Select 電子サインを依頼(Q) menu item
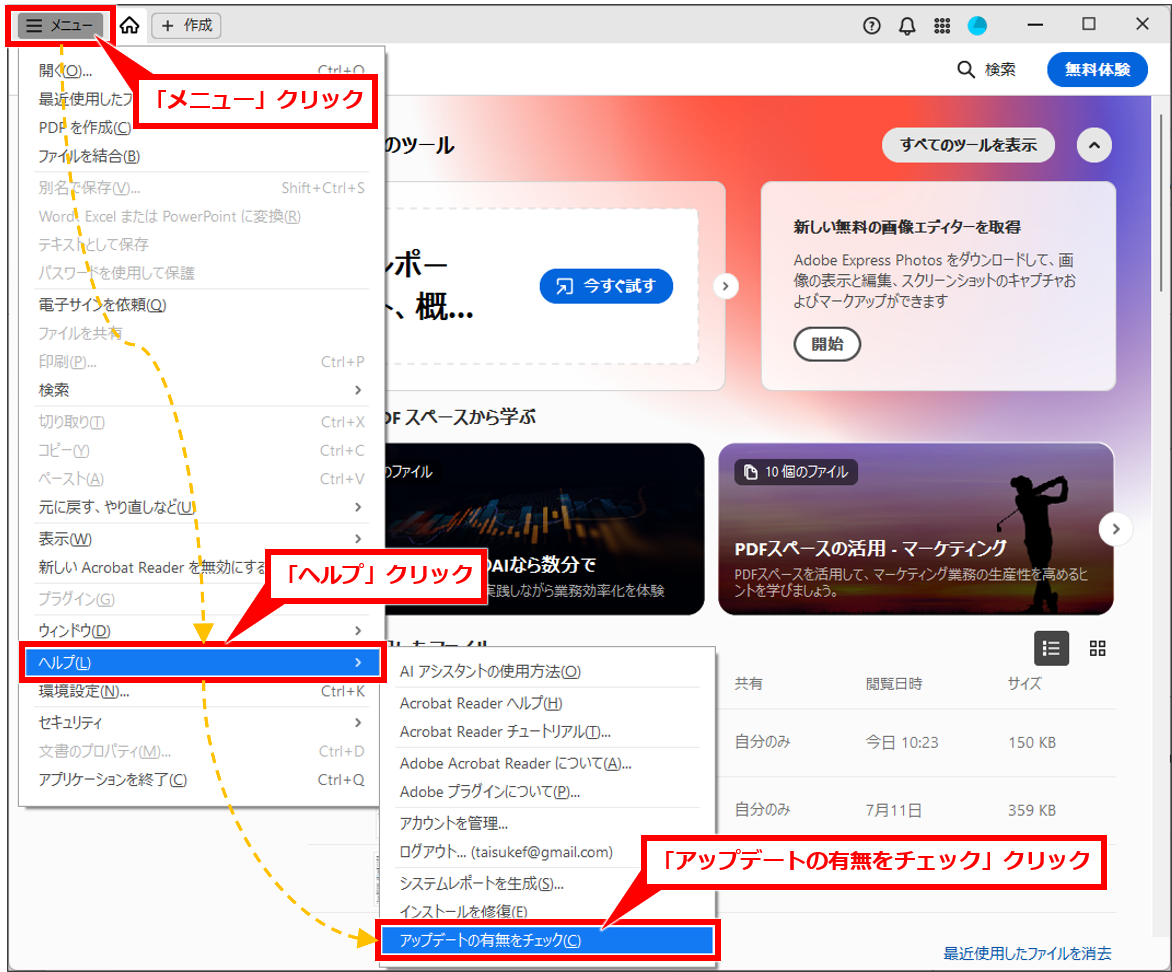The image size is (1172, 972). 201,304
